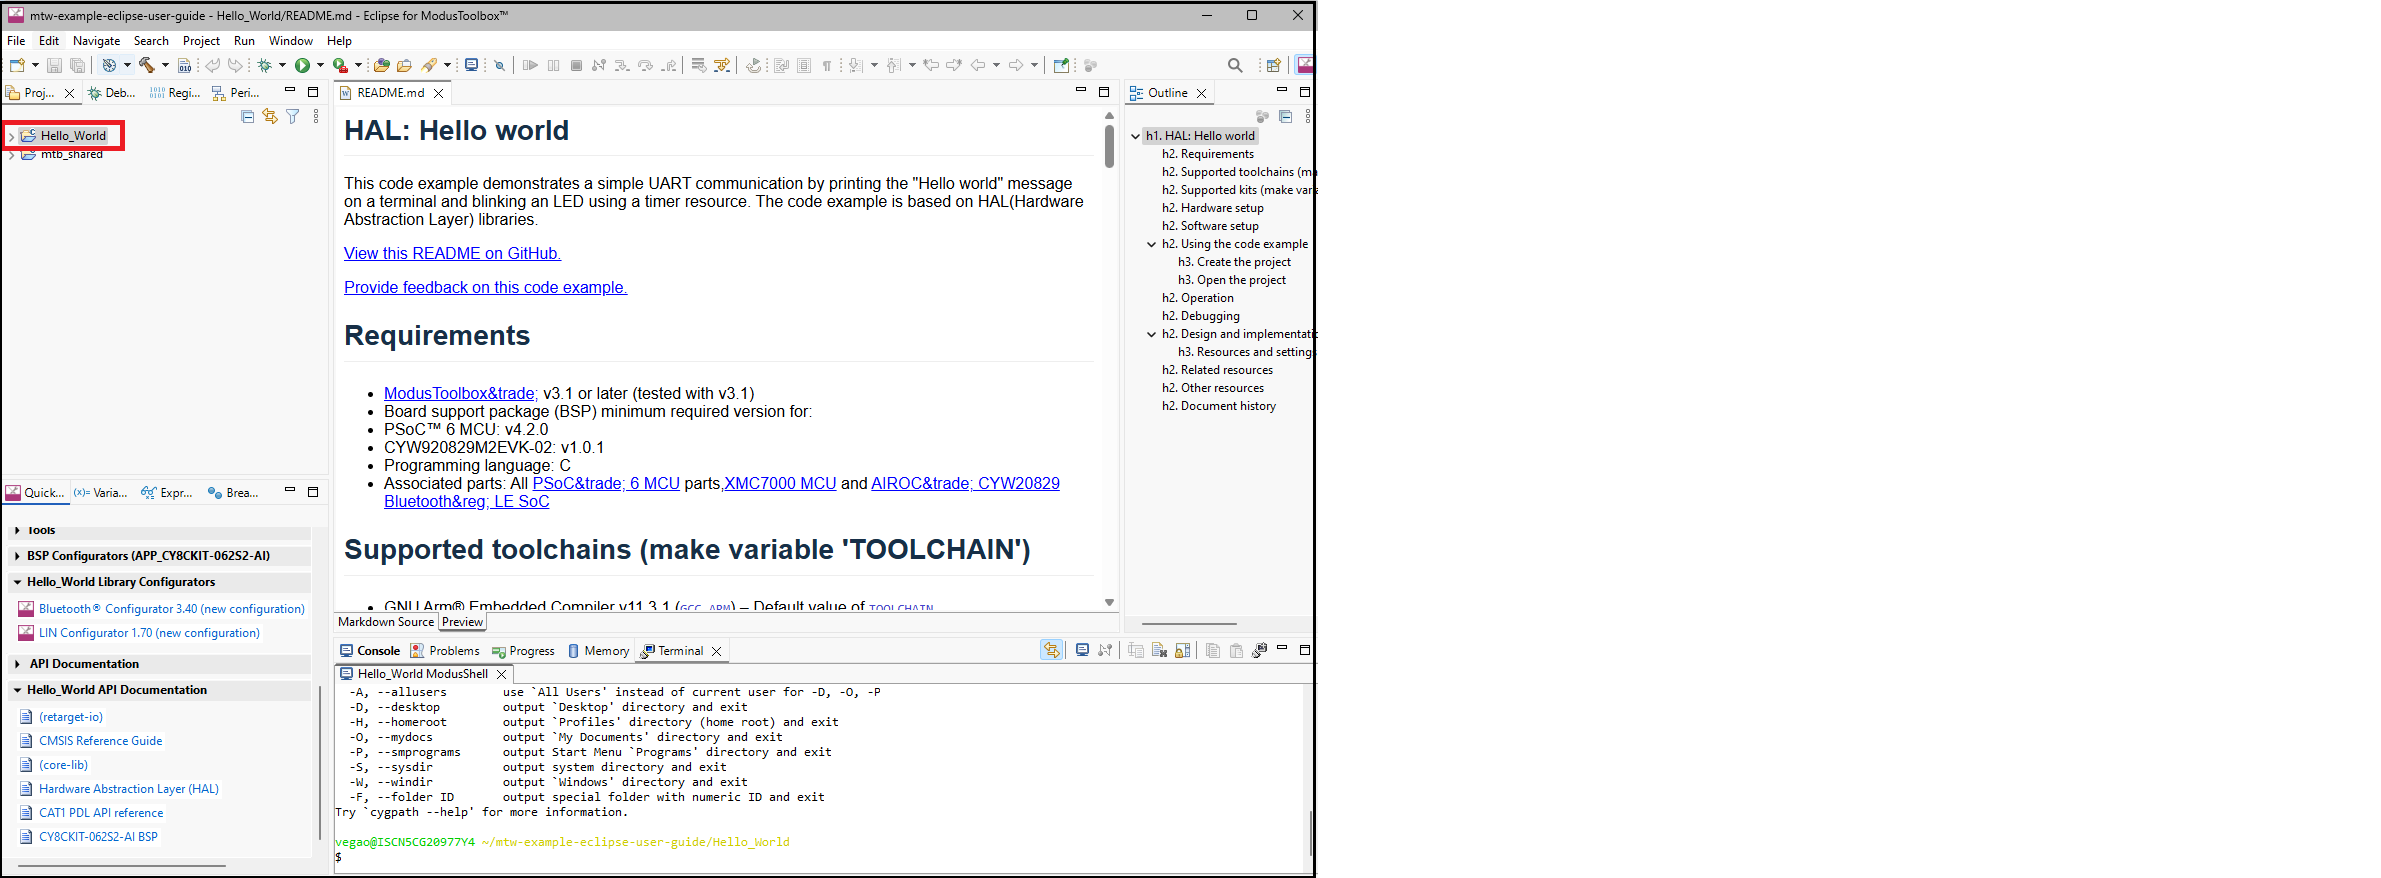Expand the Hello_World project tree node
The image size is (2381, 878).
coord(11,136)
